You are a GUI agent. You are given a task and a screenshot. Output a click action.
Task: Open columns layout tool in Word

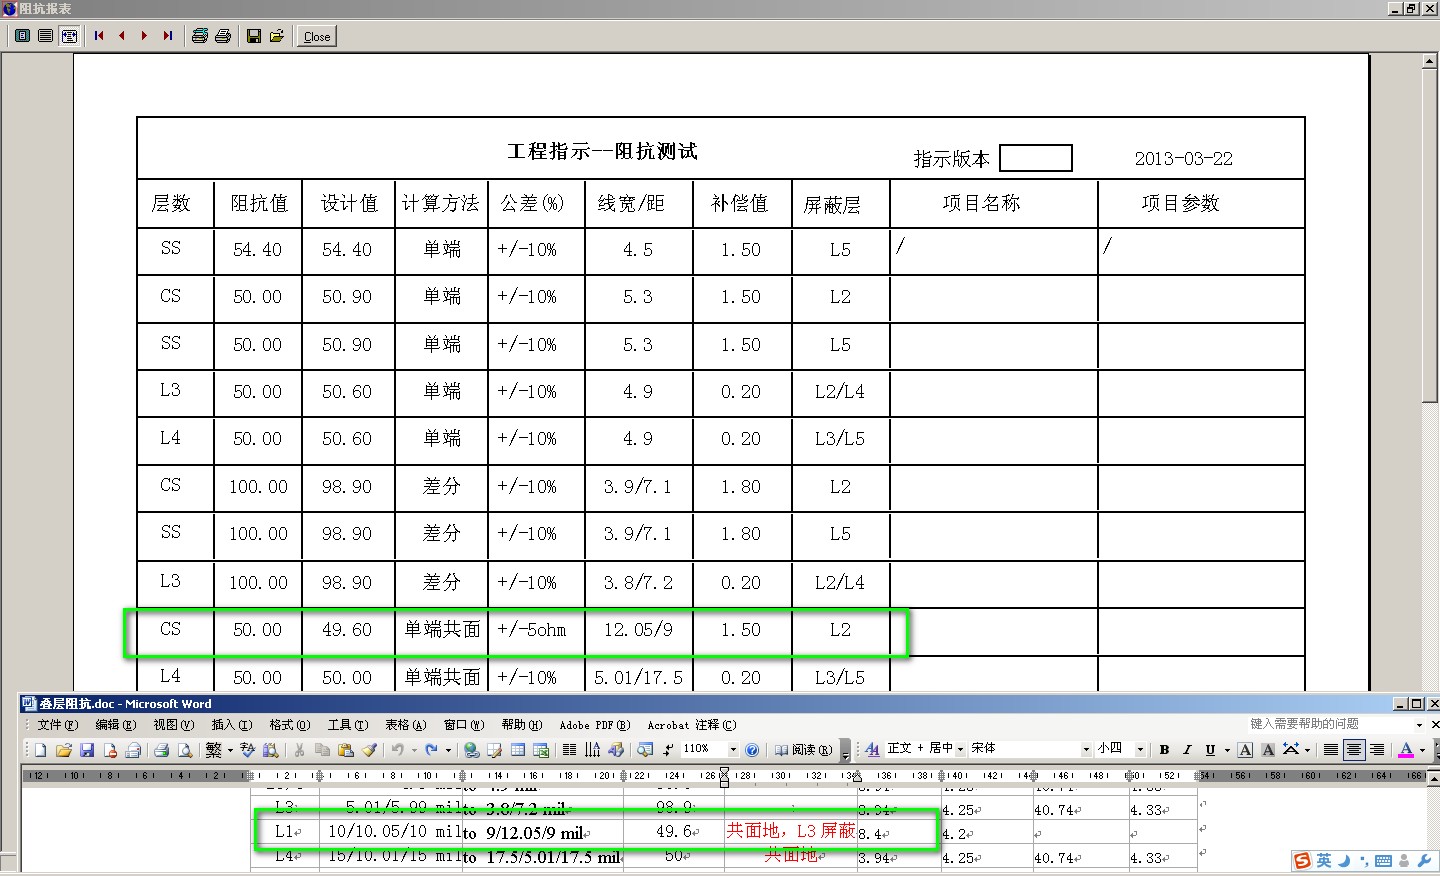[x=569, y=750]
